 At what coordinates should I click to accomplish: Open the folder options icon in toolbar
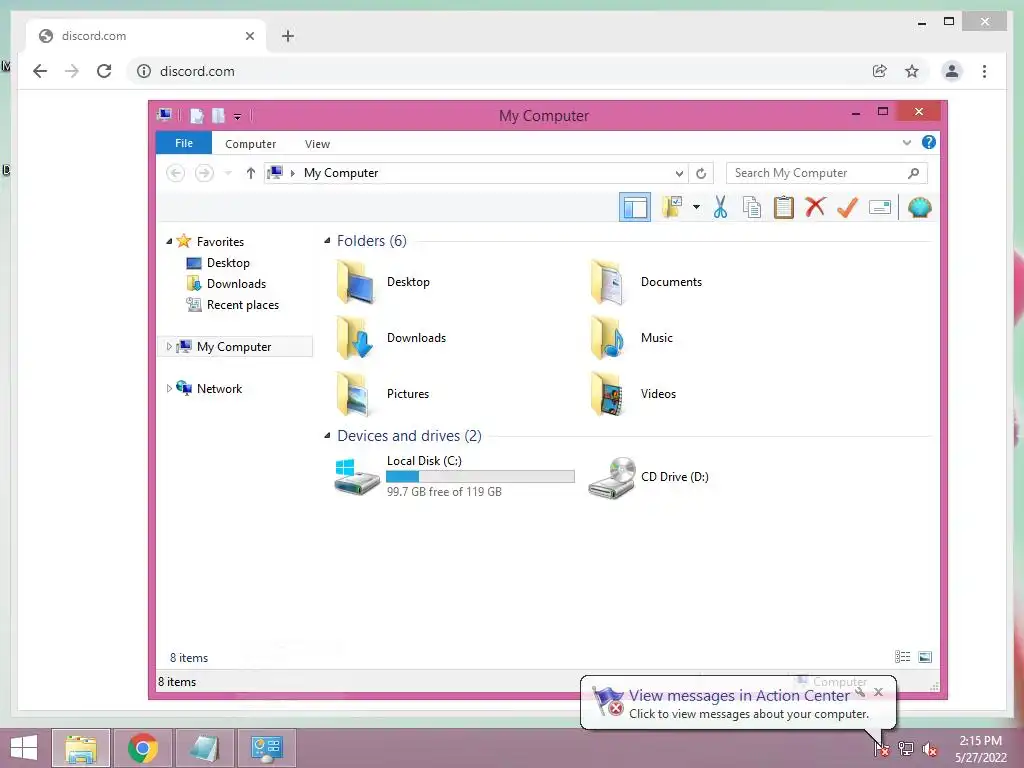(x=672, y=208)
